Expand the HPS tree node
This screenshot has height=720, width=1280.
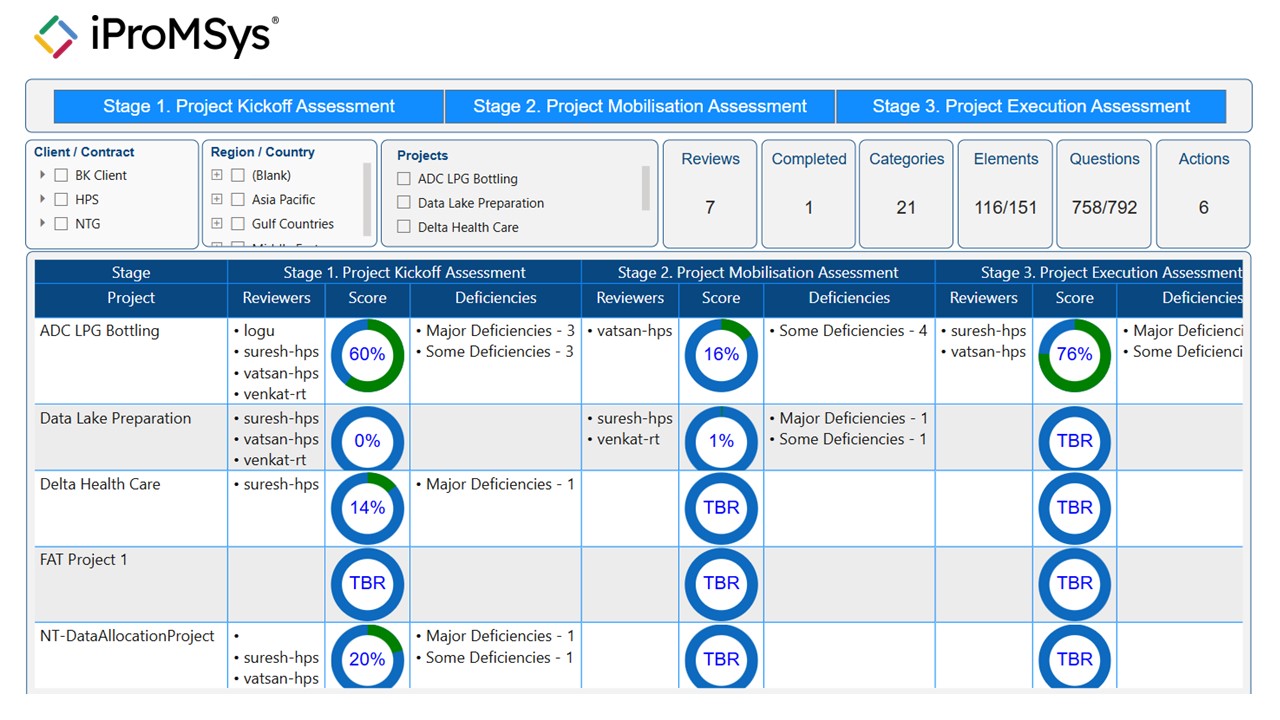(x=42, y=200)
